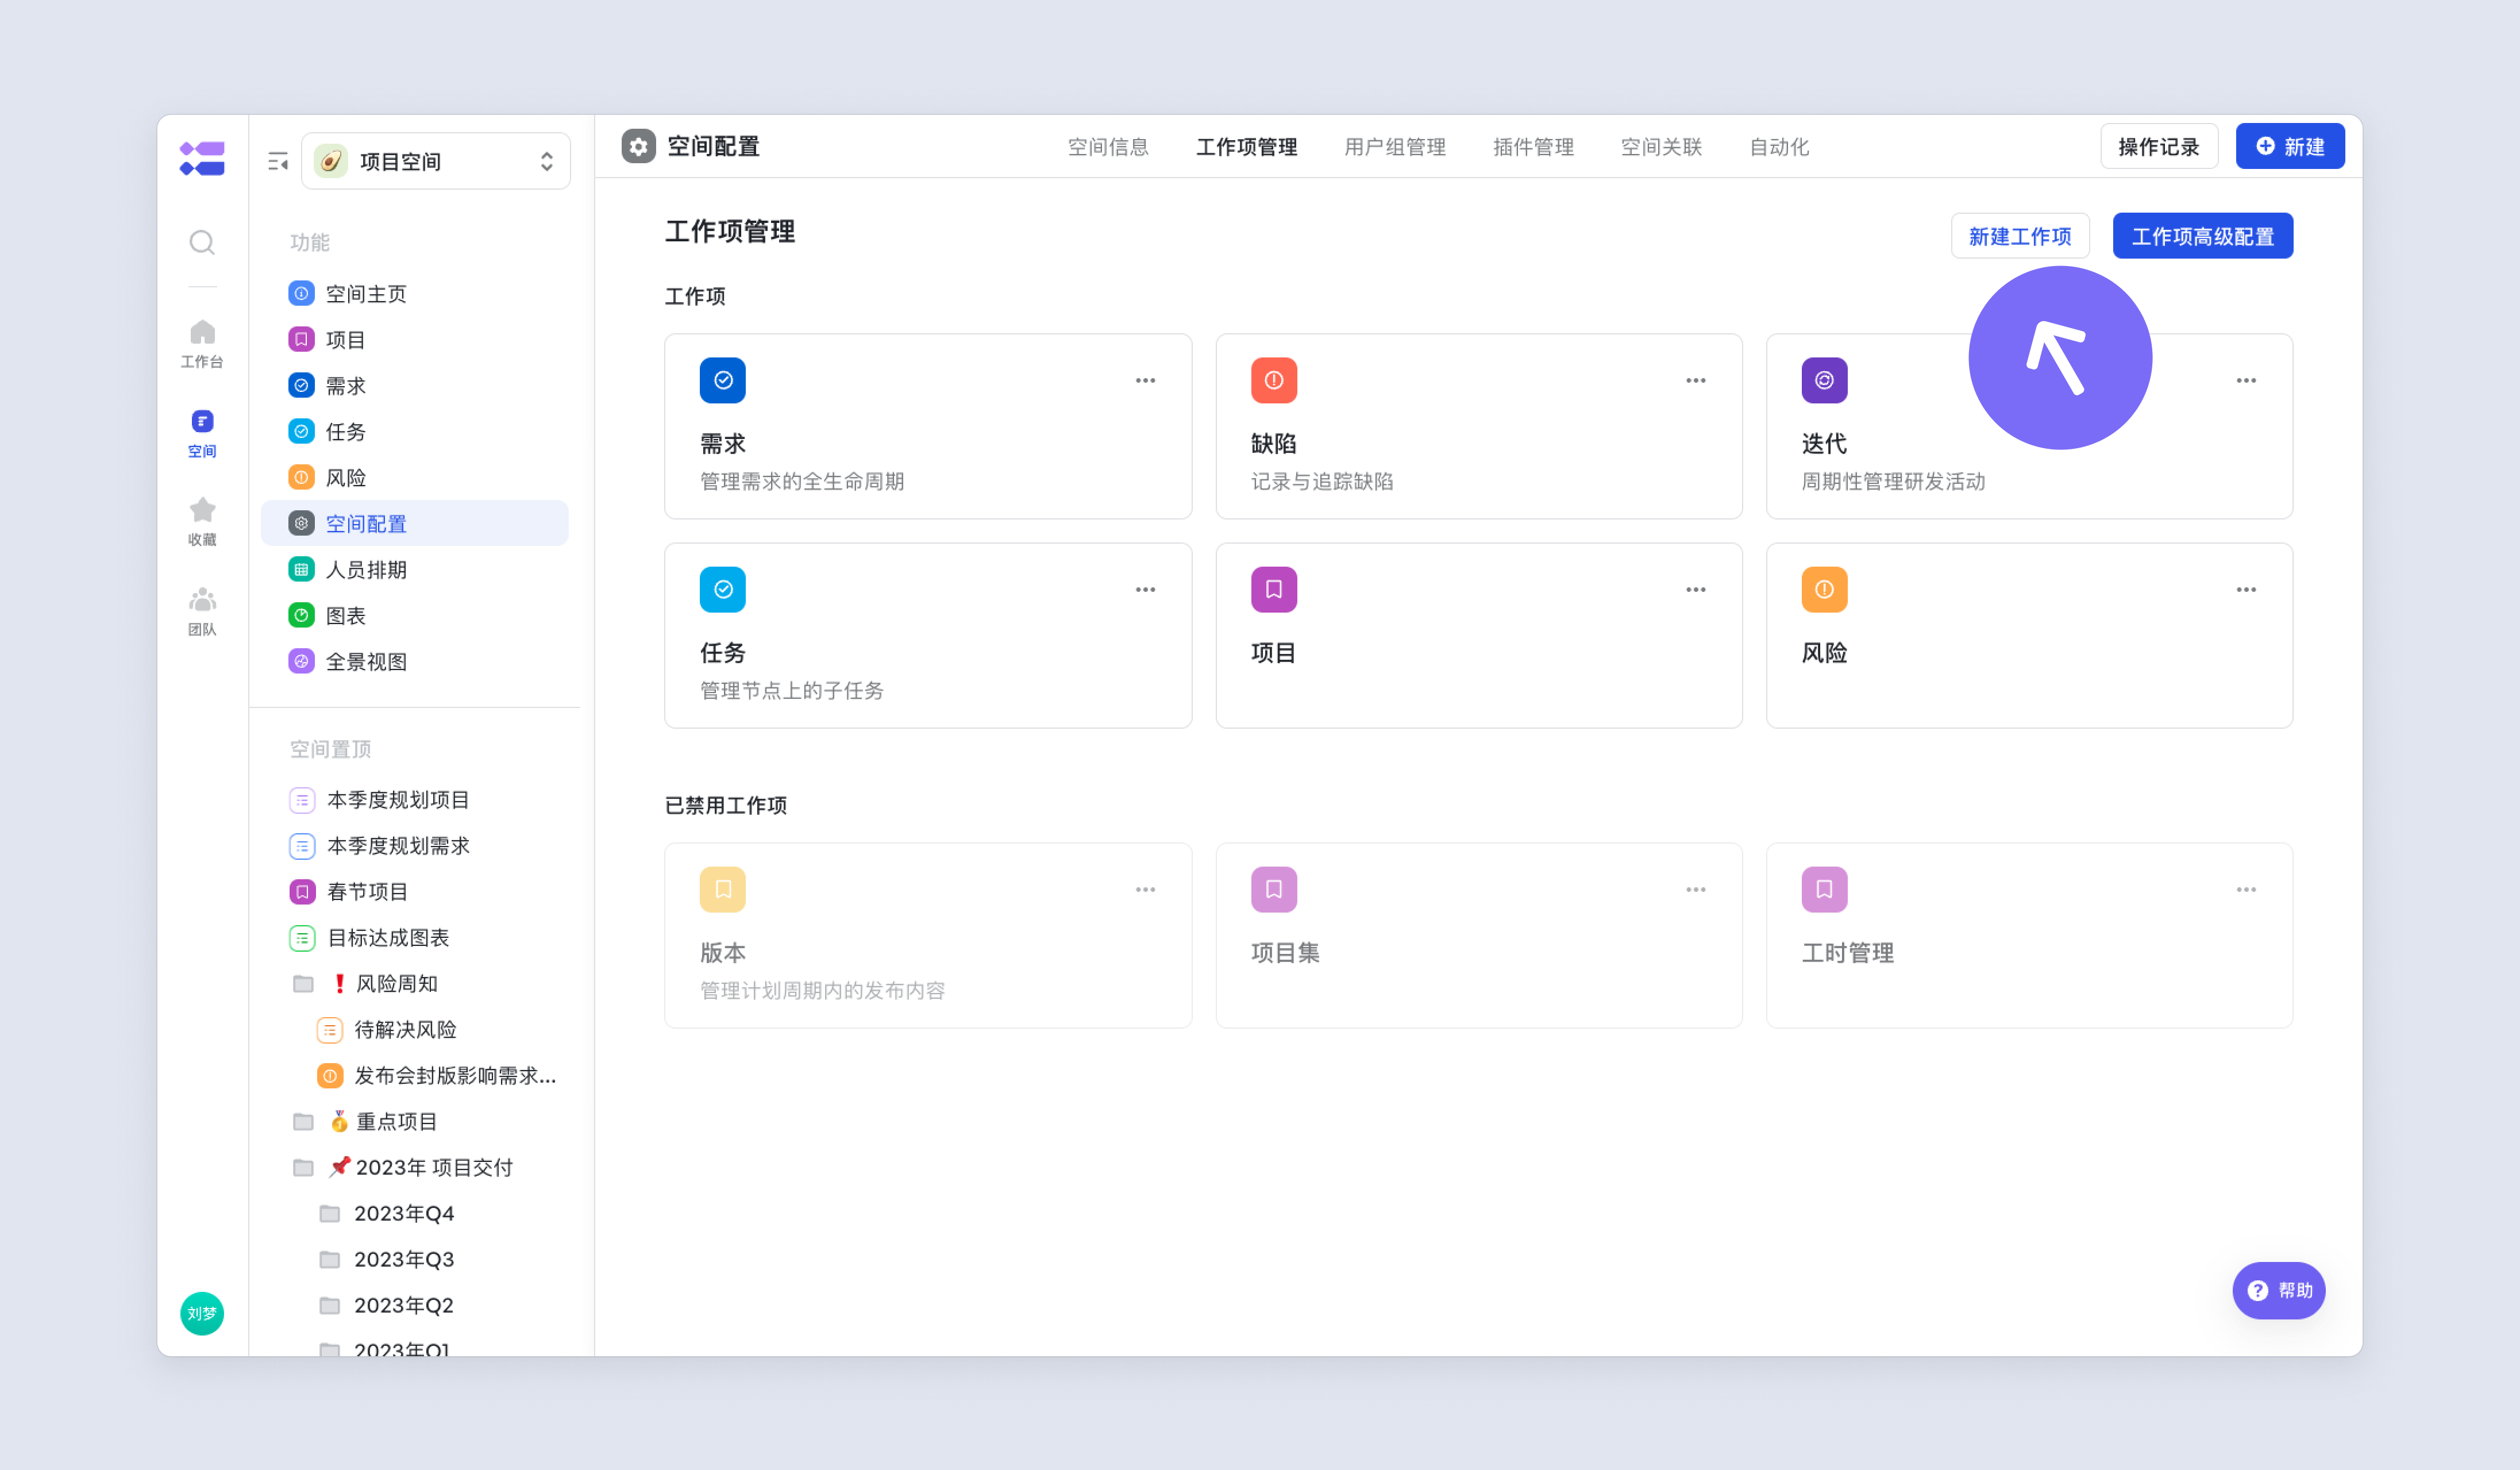Switch to the 插件管理 tab
Screen dimensions: 2520x1470
point(1533,147)
